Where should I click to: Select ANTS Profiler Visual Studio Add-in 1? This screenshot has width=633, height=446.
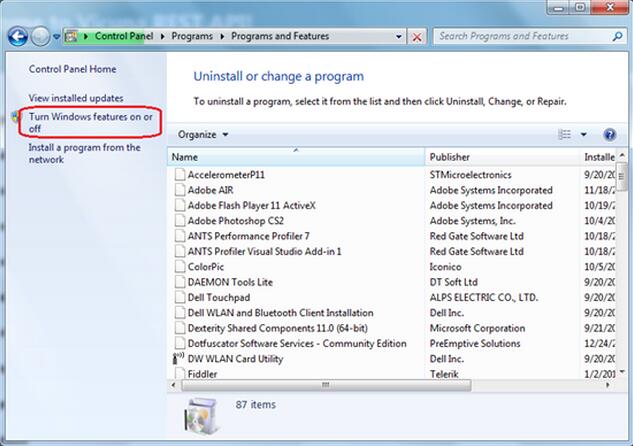(x=264, y=251)
